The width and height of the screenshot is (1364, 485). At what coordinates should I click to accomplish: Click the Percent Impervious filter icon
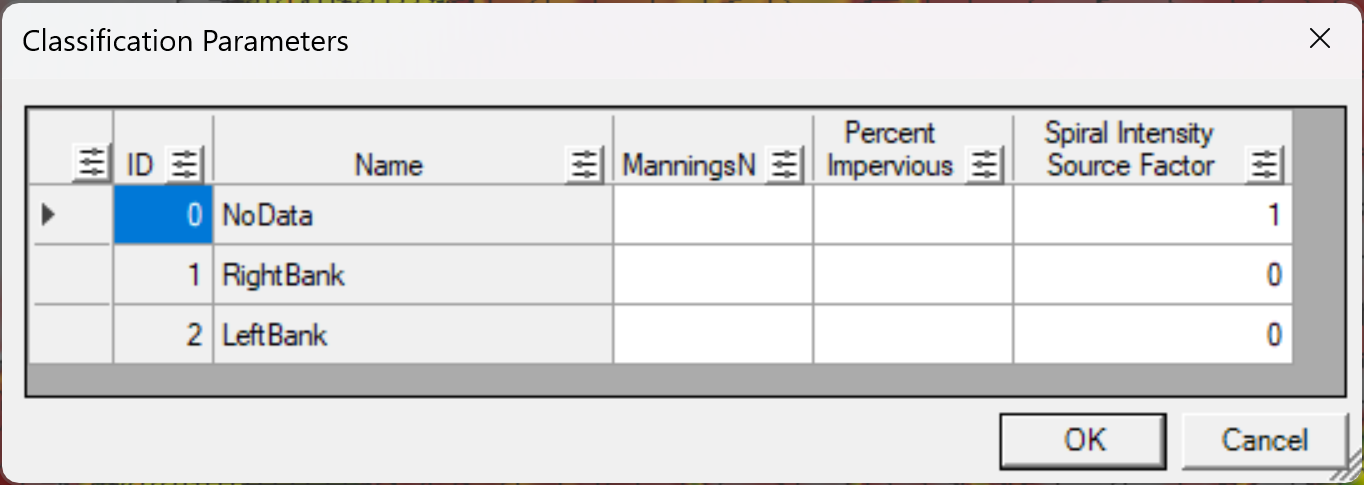[986, 164]
